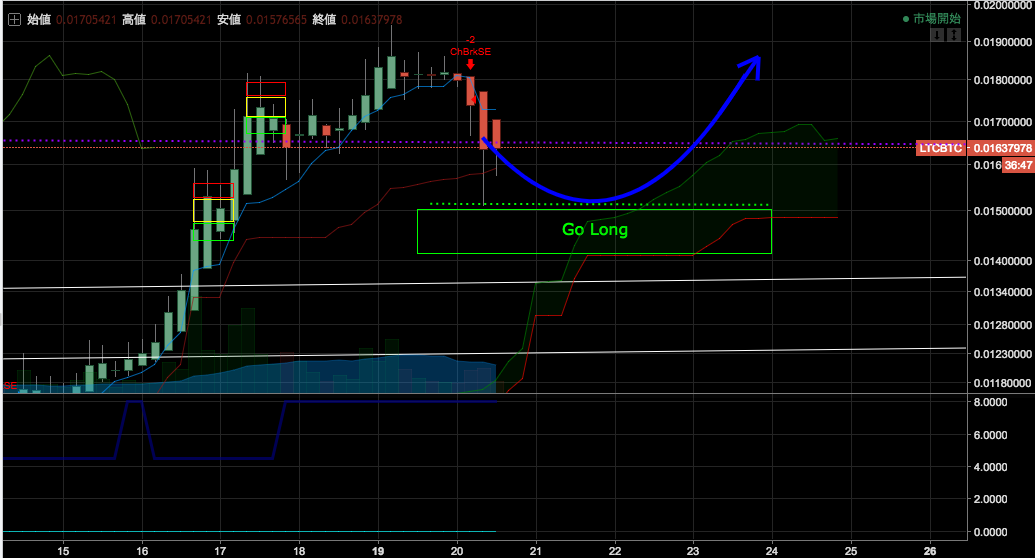Click the 0.01700000 price scale label

click(x=1003, y=122)
